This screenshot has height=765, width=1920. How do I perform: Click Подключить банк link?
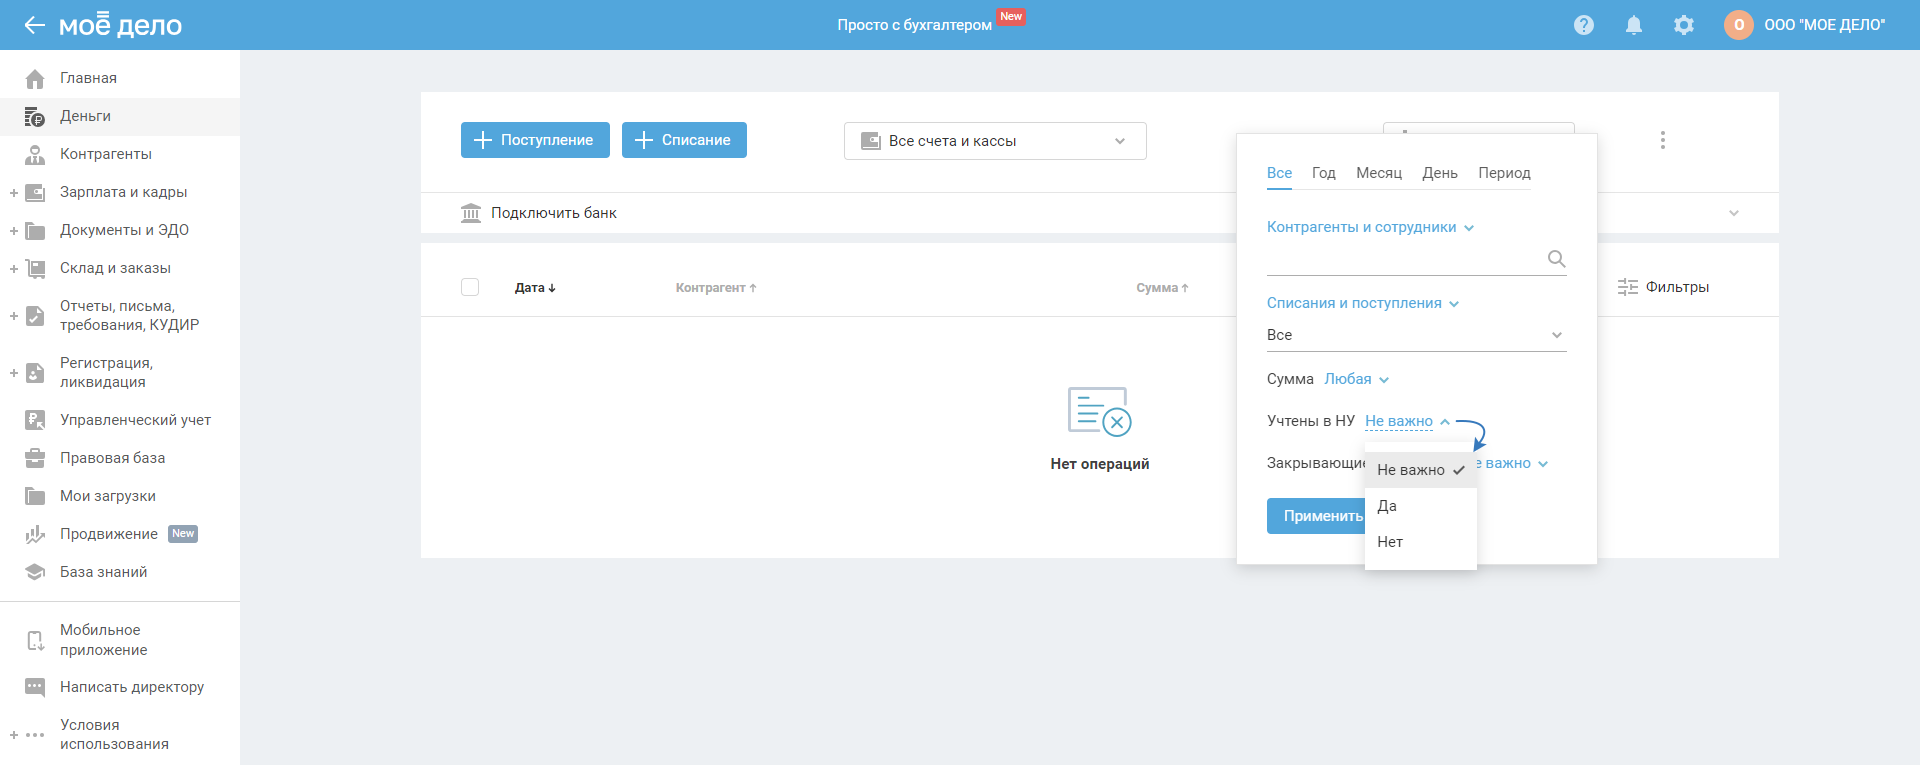pos(554,213)
